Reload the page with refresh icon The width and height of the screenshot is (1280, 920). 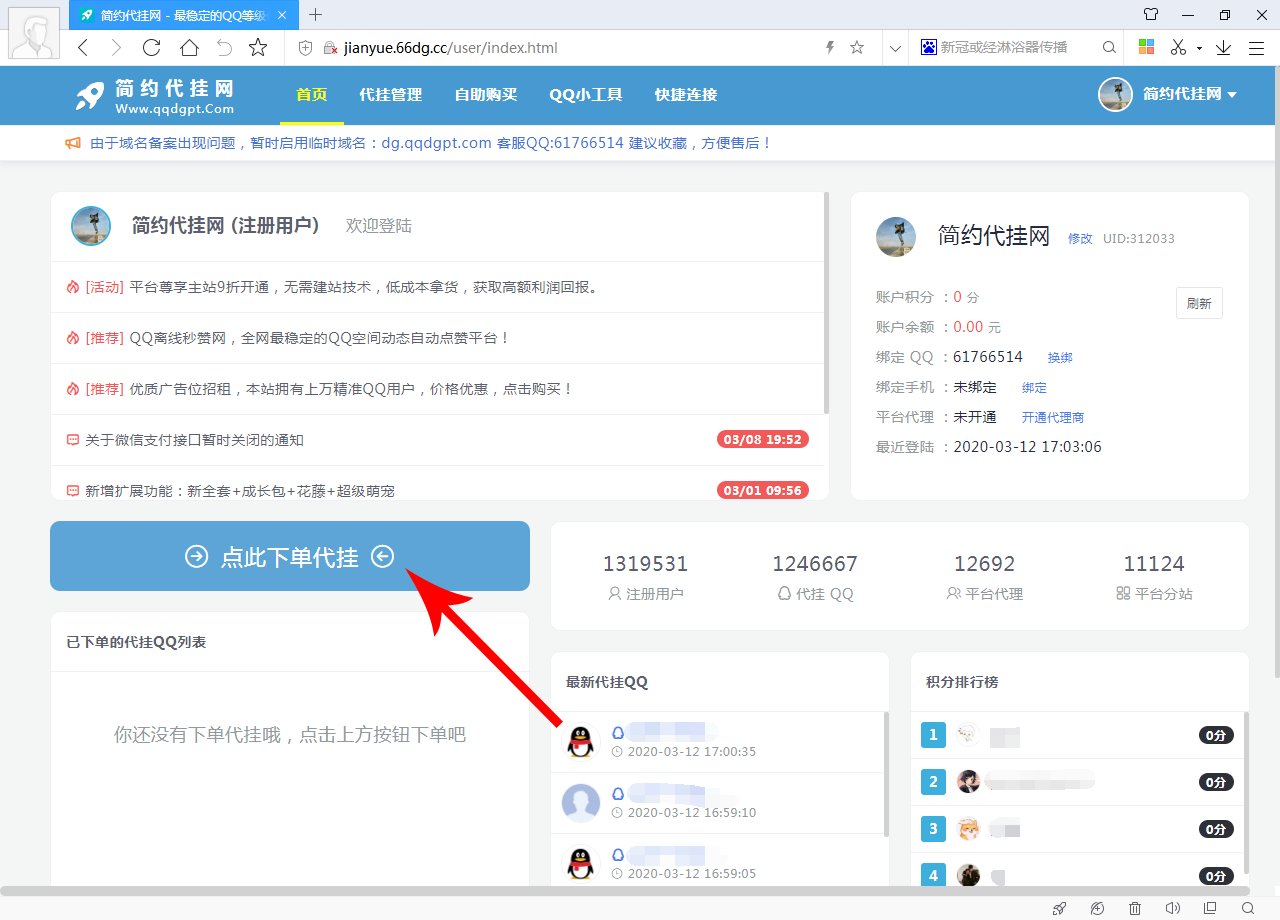point(152,47)
